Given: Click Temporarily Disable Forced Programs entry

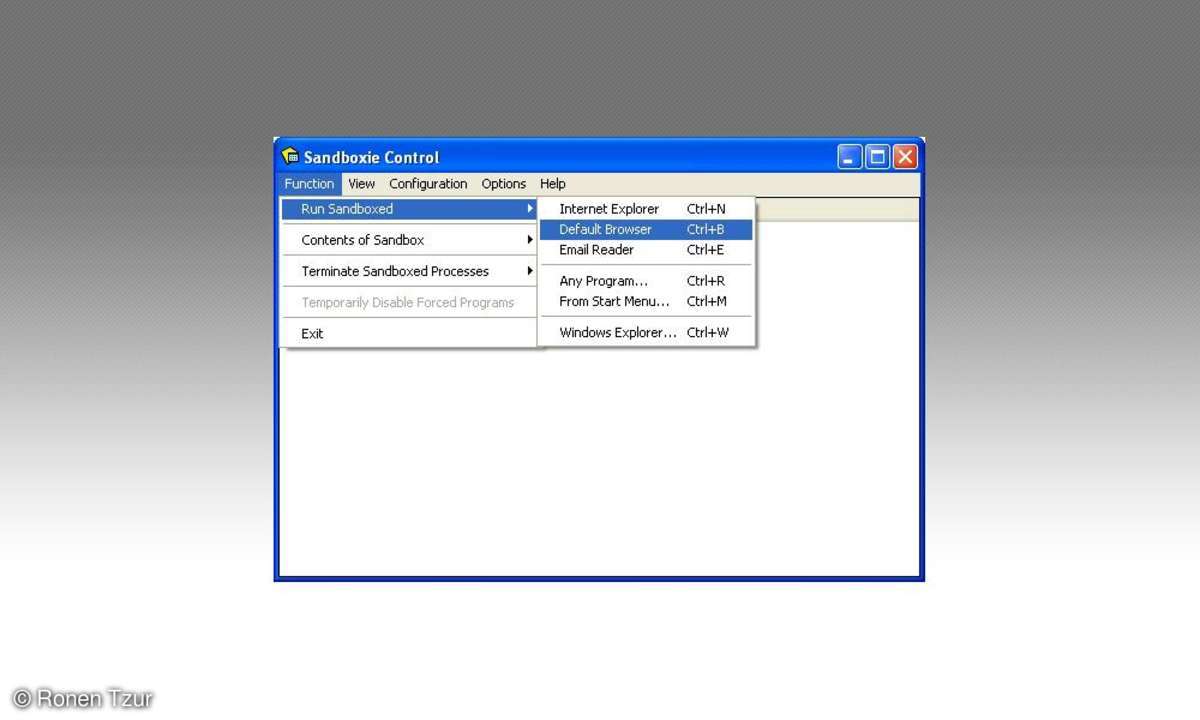Looking at the screenshot, I should [x=409, y=302].
